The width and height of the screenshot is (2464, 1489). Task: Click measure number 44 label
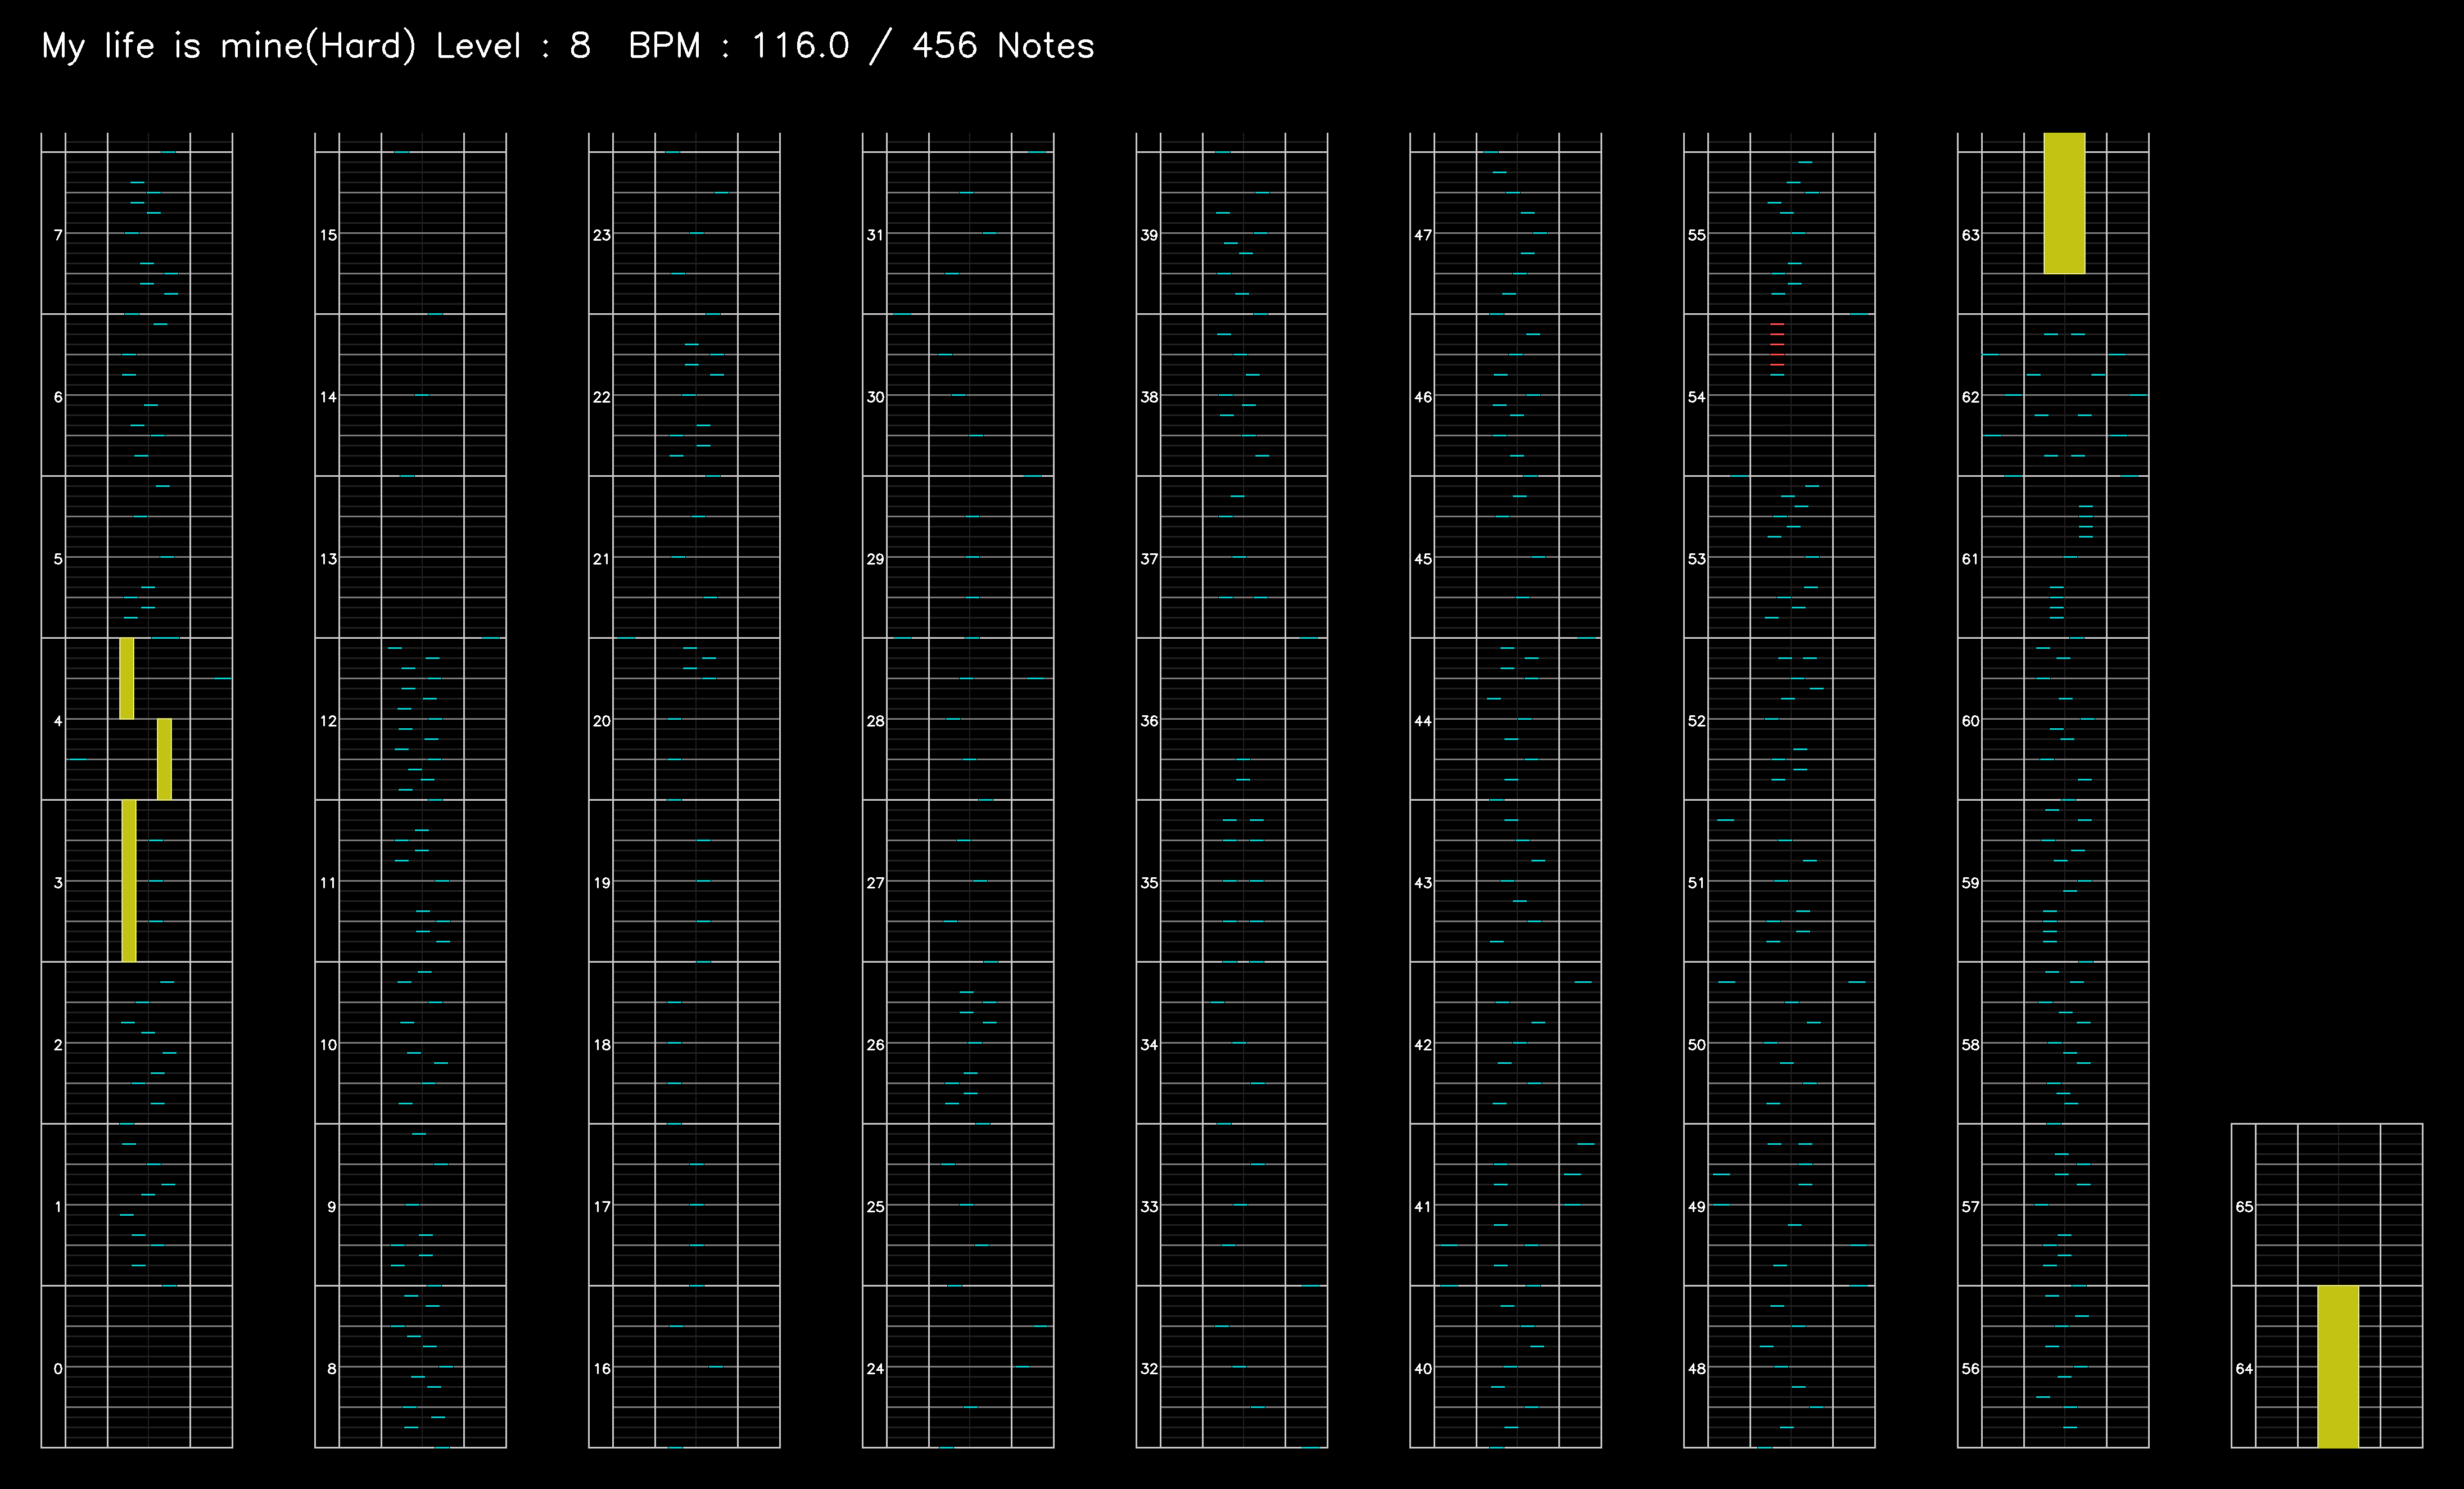pyautogui.click(x=1423, y=720)
